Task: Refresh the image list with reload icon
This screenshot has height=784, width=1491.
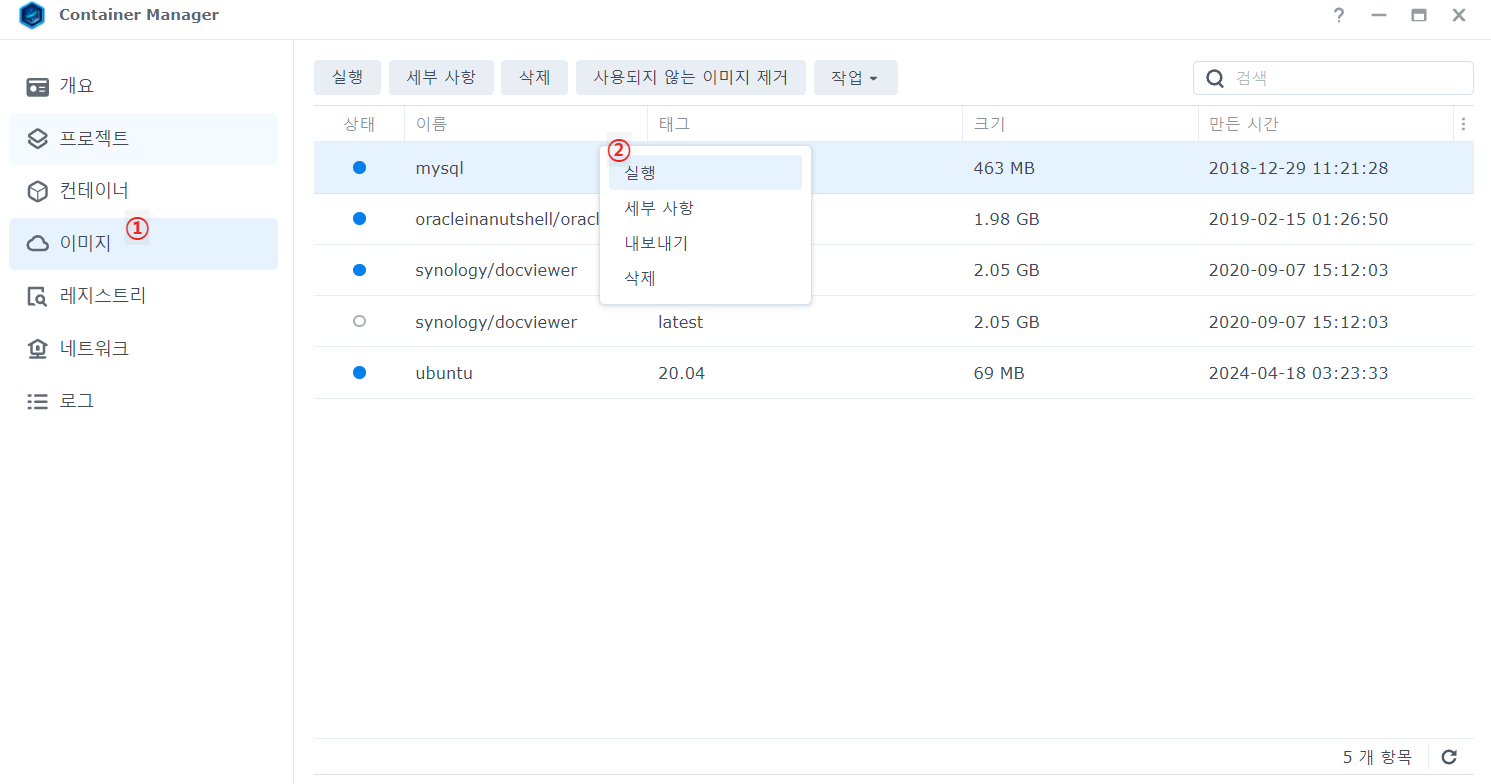Action: pos(1450,757)
